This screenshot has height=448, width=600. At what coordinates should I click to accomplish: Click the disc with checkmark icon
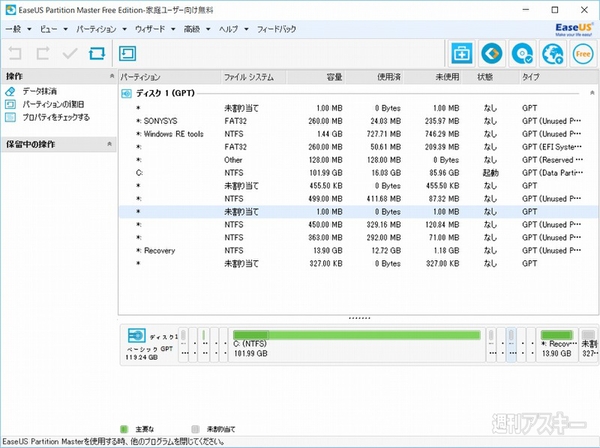coord(522,54)
